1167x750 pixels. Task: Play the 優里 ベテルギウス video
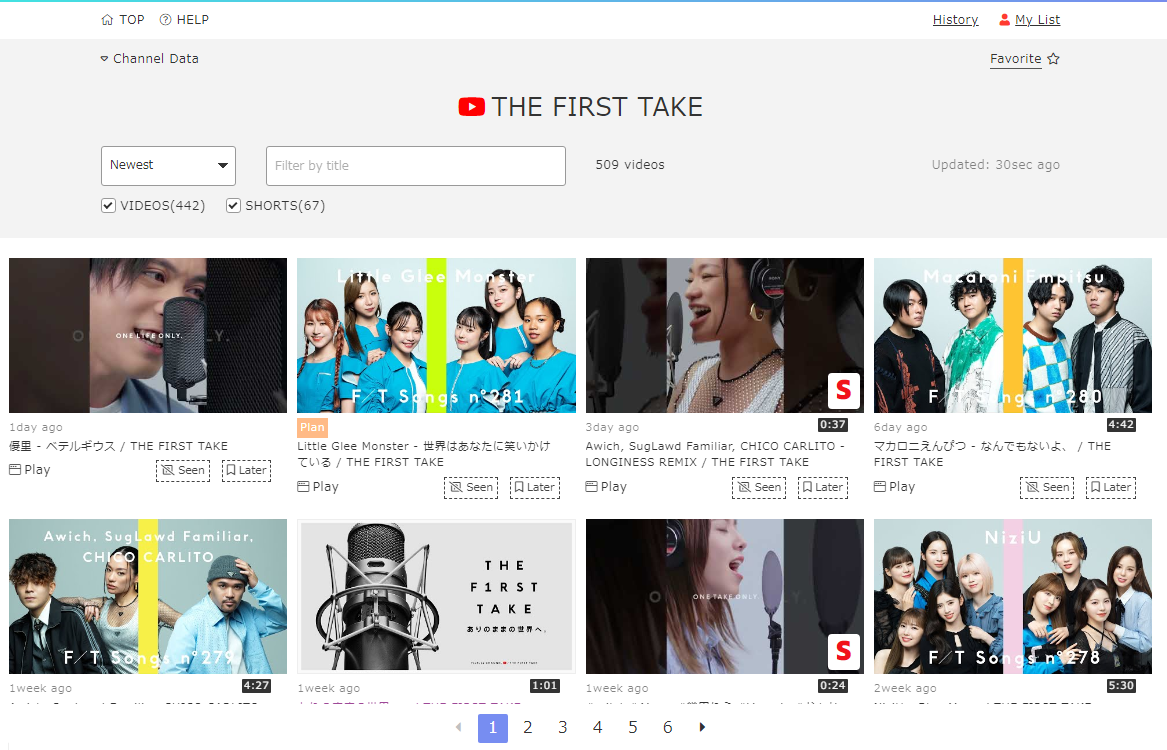pyautogui.click(x=30, y=469)
